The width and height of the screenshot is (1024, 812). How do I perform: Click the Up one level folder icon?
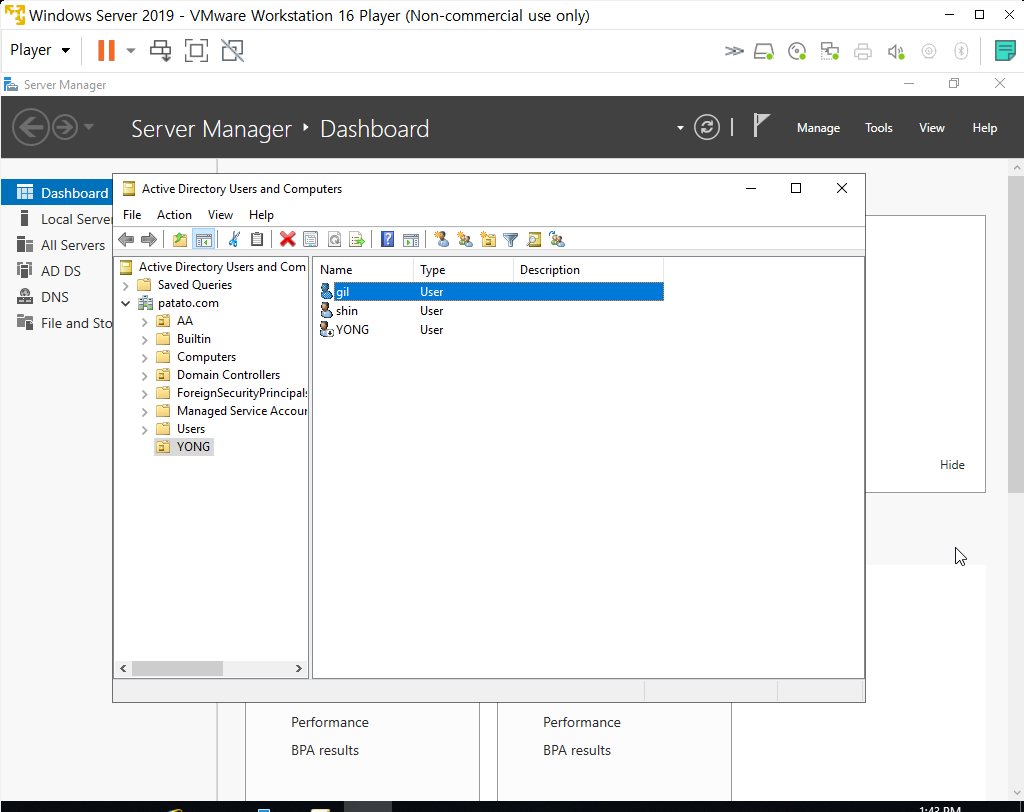pos(180,240)
